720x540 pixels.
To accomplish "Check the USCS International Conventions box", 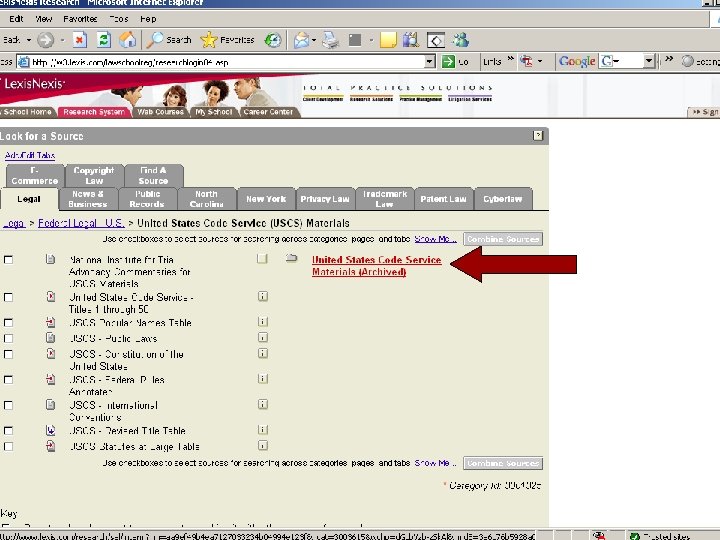I will 8,405.
